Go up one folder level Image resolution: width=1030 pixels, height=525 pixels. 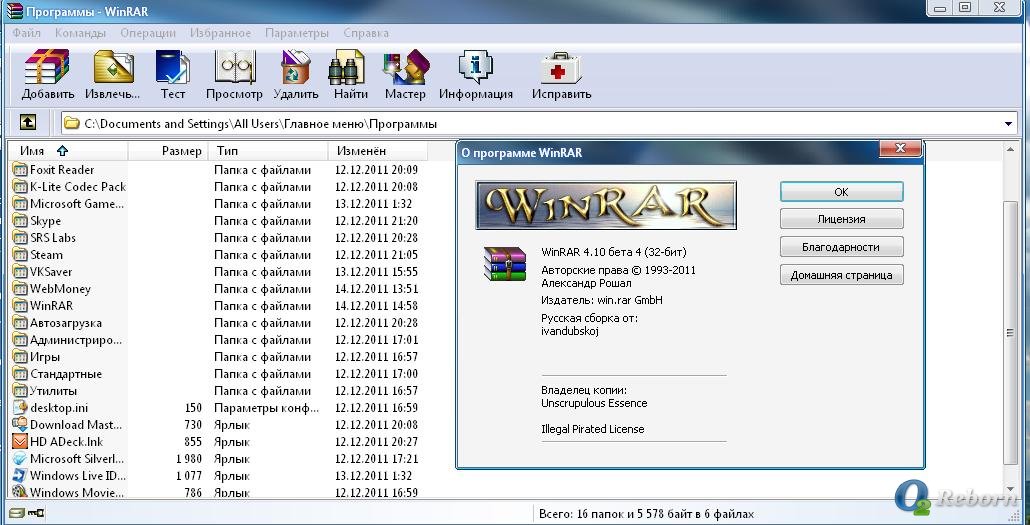28,122
